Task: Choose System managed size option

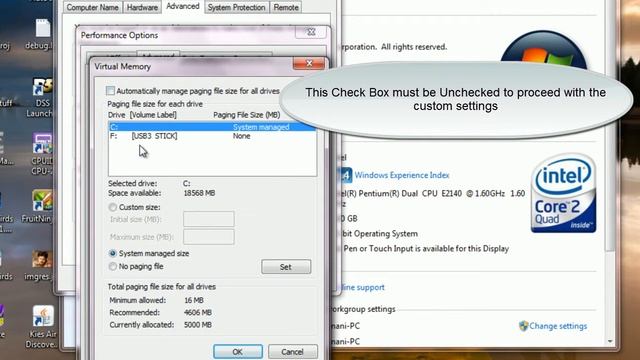Action: coord(113,253)
